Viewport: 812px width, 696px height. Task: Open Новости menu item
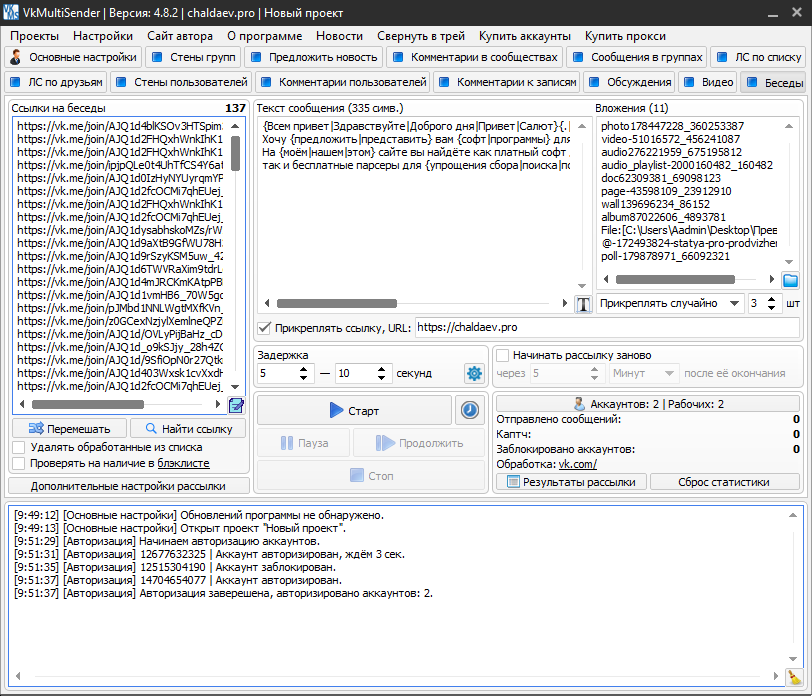coord(339,36)
